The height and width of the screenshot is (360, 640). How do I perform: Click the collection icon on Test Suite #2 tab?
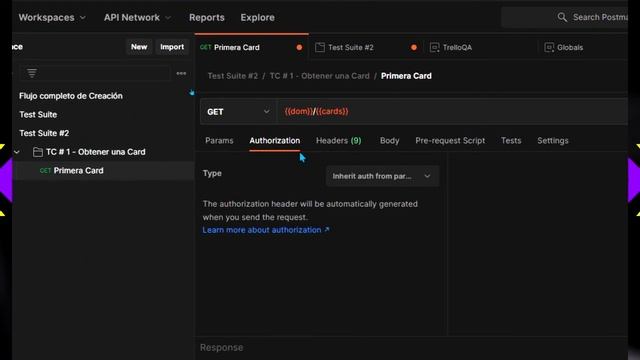pyautogui.click(x=320, y=47)
